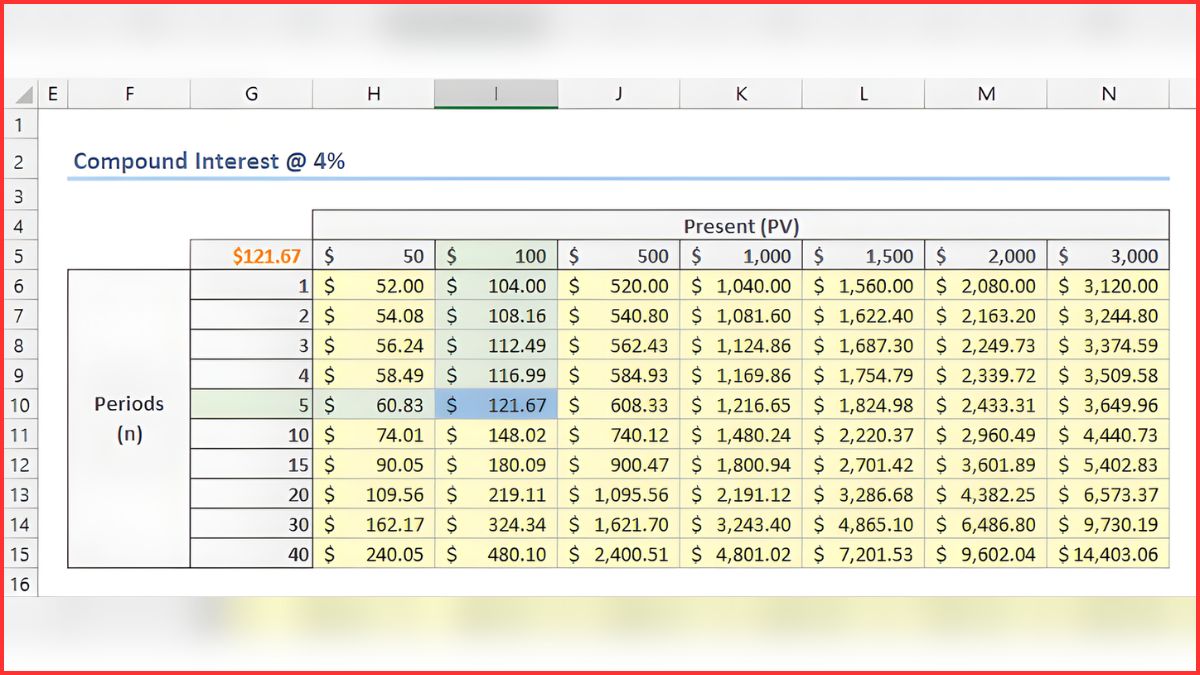Image resolution: width=1200 pixels, height=675 pixels.
Task: Select the highlighted 121.67 cell
Action: pyautogui.click(x=495, y=405)
